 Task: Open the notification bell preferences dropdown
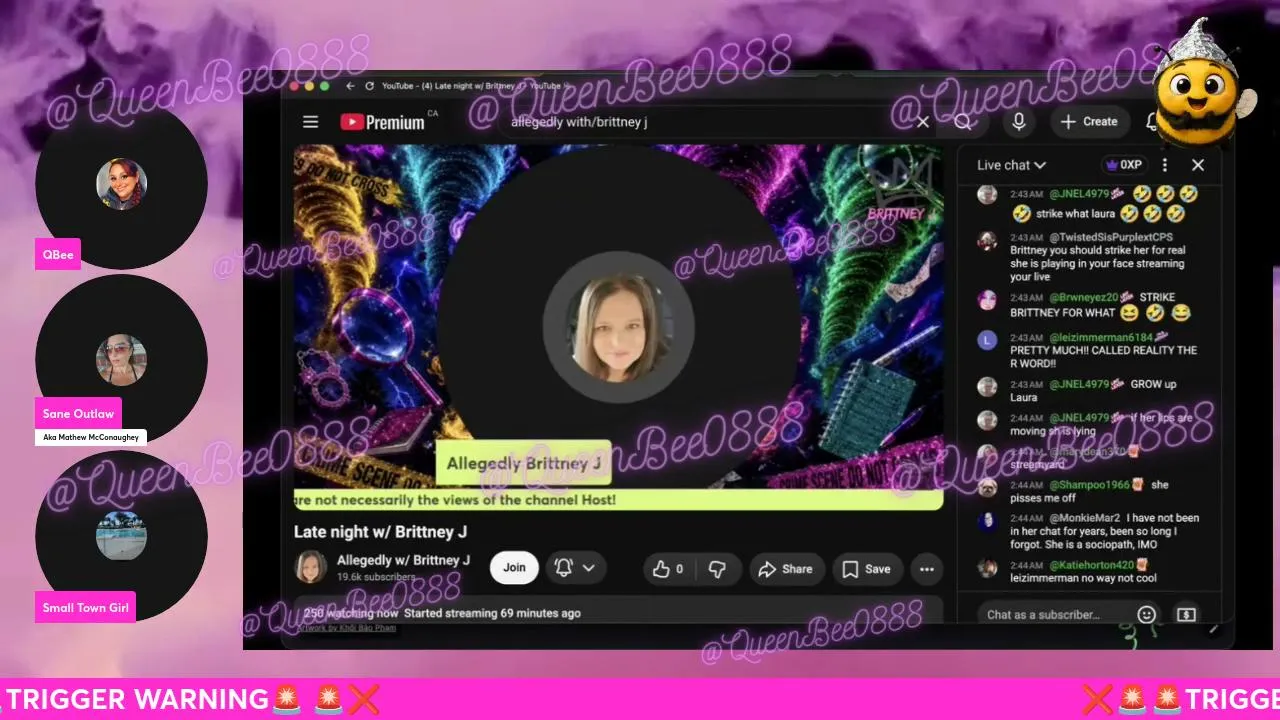point(575,568)
